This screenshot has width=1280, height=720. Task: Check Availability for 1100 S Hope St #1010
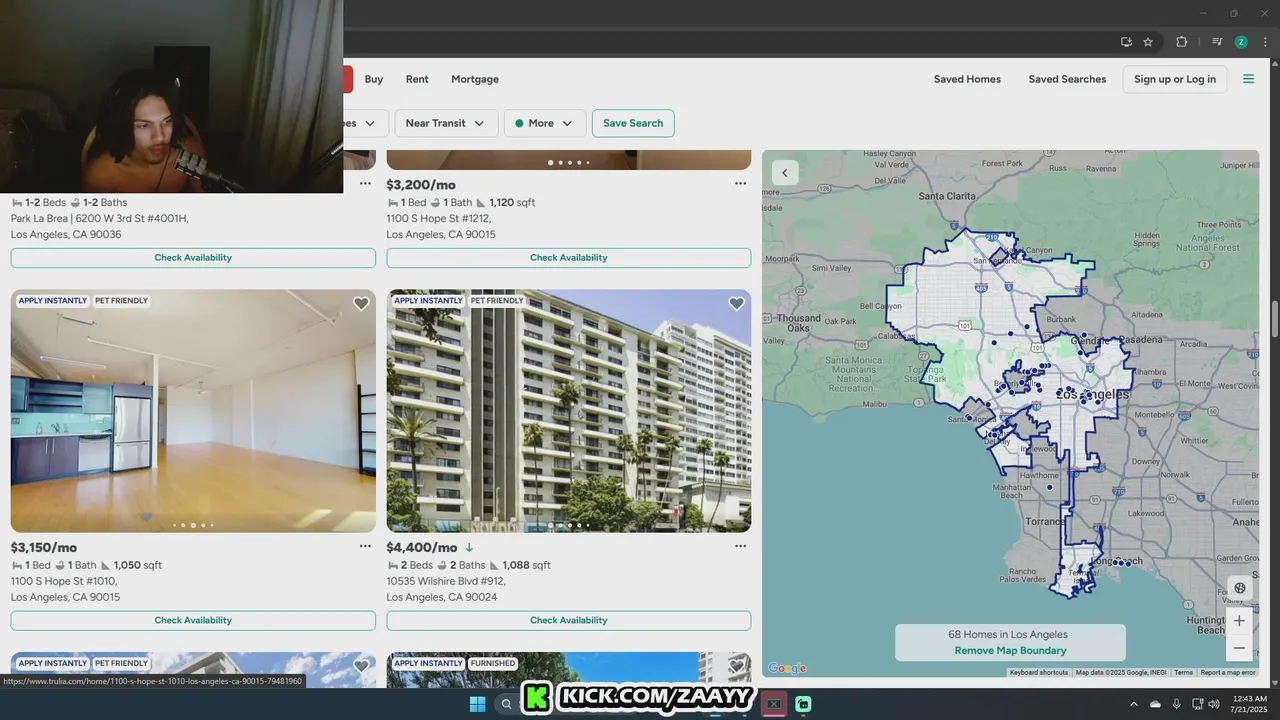tap(193, 620)
